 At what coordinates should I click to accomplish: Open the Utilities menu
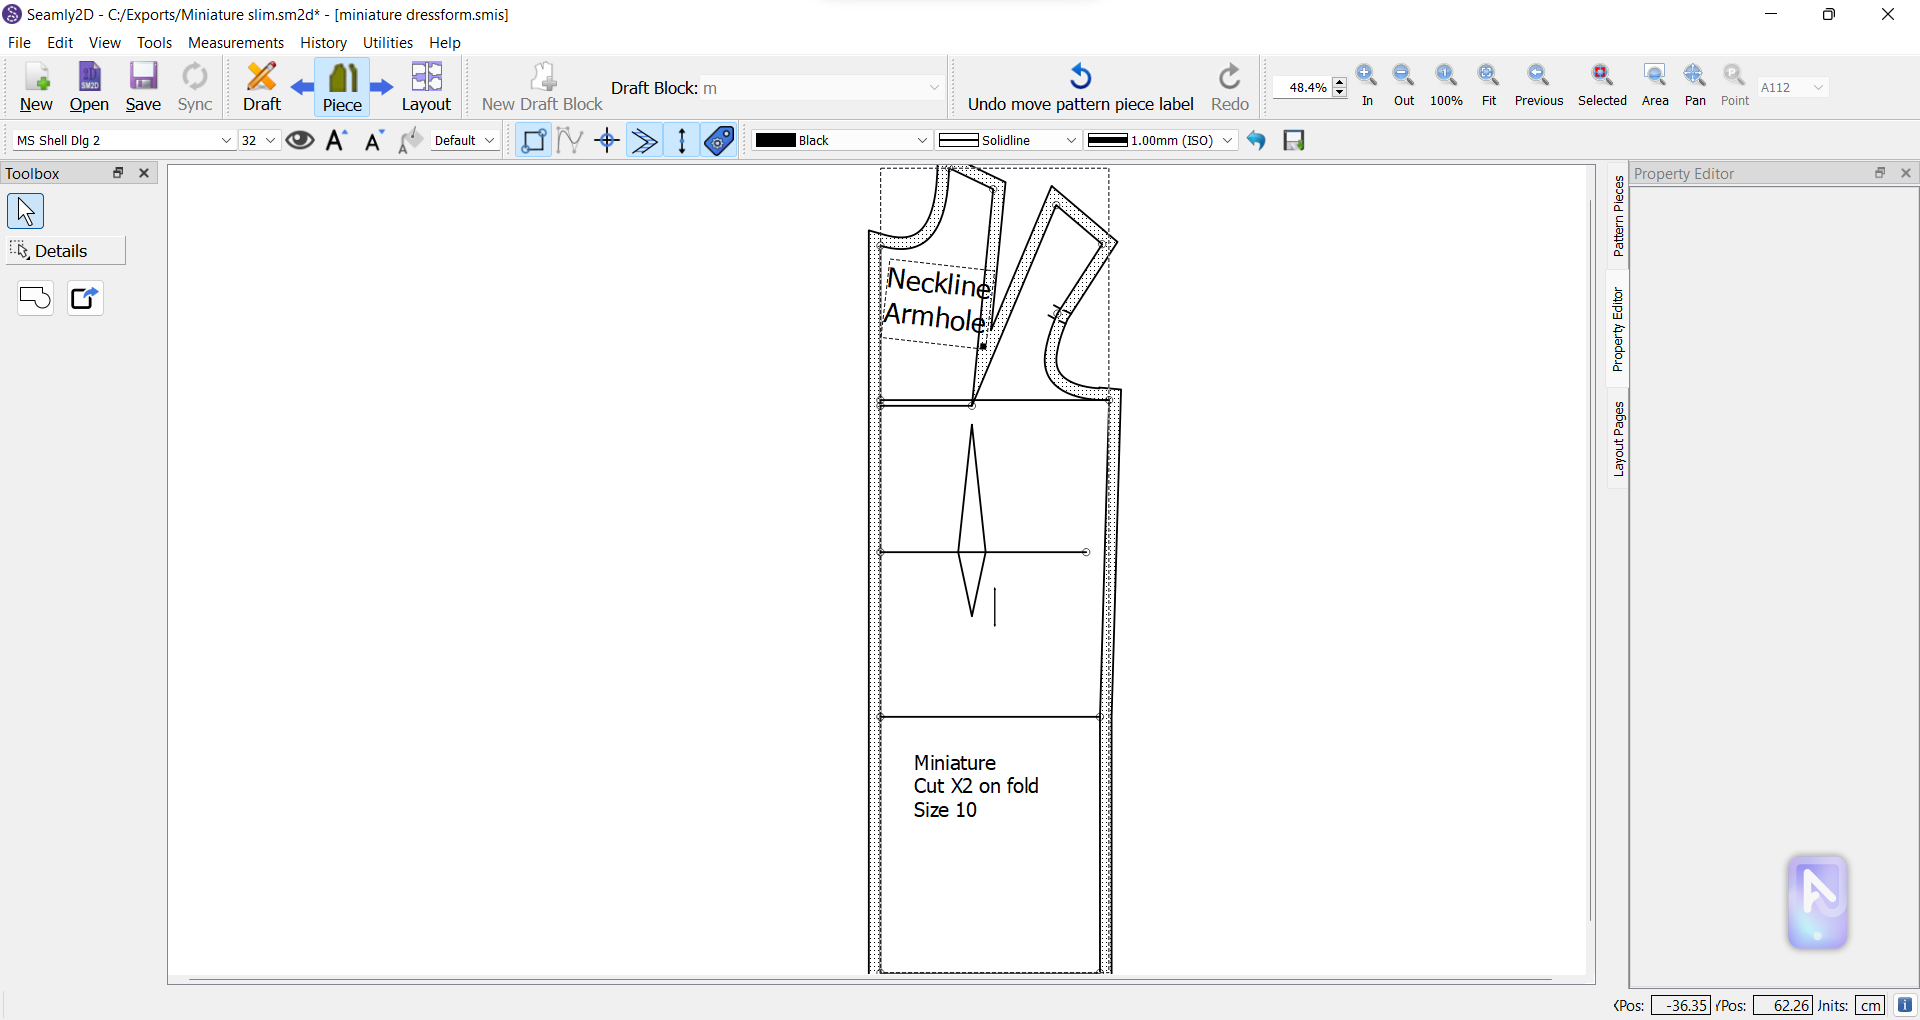click(388, 43)
